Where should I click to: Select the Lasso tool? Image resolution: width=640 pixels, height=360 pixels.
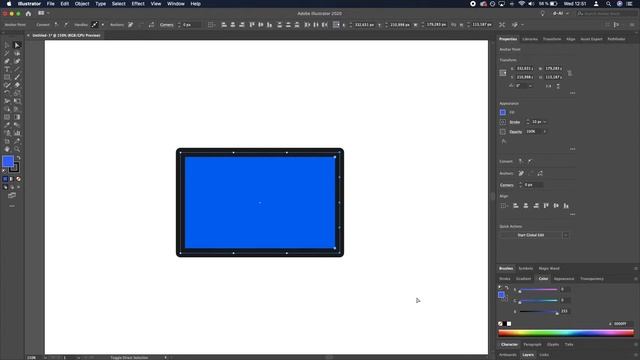tap(17, 53)
